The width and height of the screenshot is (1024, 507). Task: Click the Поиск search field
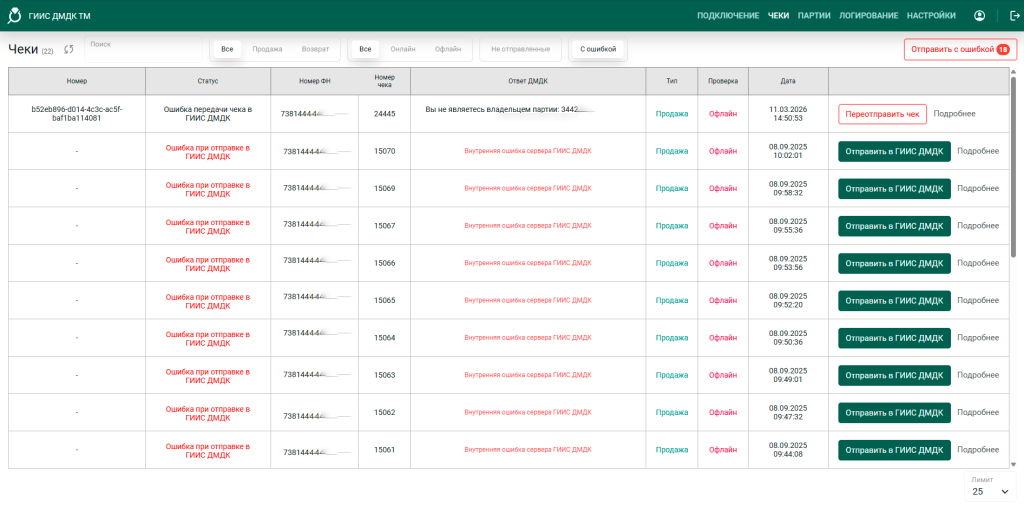click(140, 50)
